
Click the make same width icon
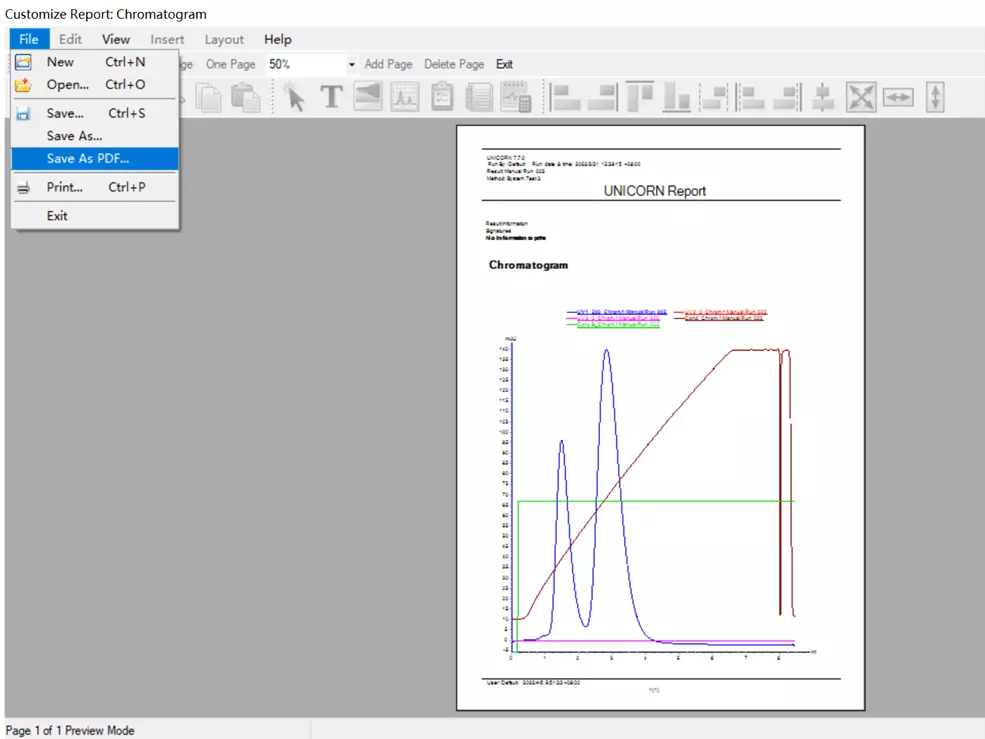pos(898,97)
